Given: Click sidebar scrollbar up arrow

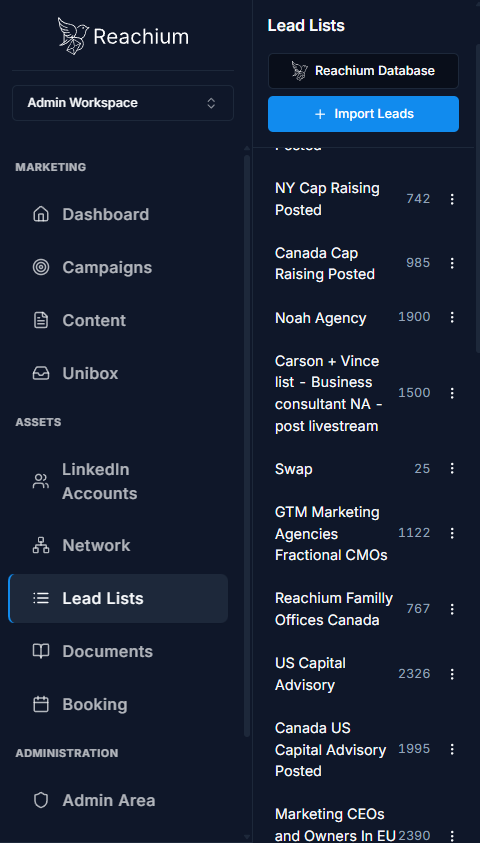Looking at the screenshot, I should coord(247,147).
